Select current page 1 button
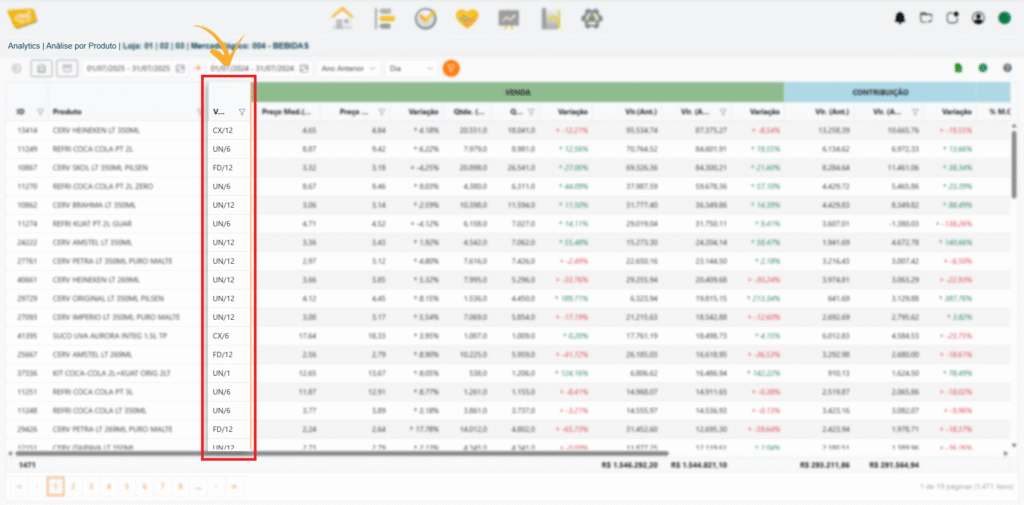The image size is (1024, 505). [56, 486]
